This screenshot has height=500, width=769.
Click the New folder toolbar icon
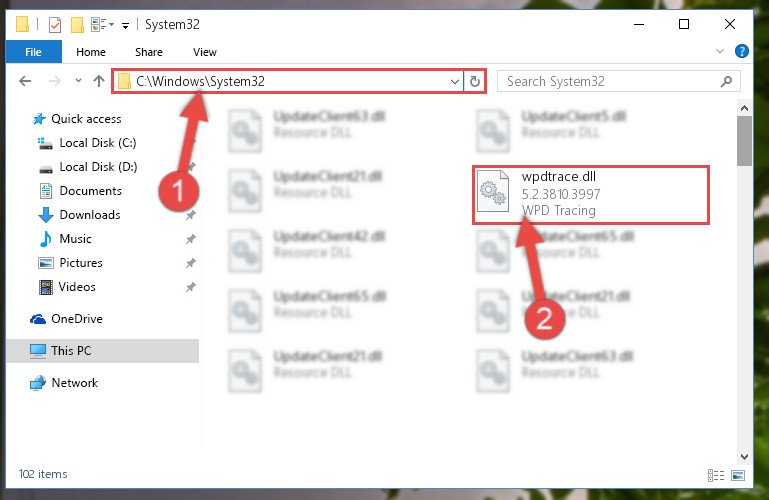point(77,25)
